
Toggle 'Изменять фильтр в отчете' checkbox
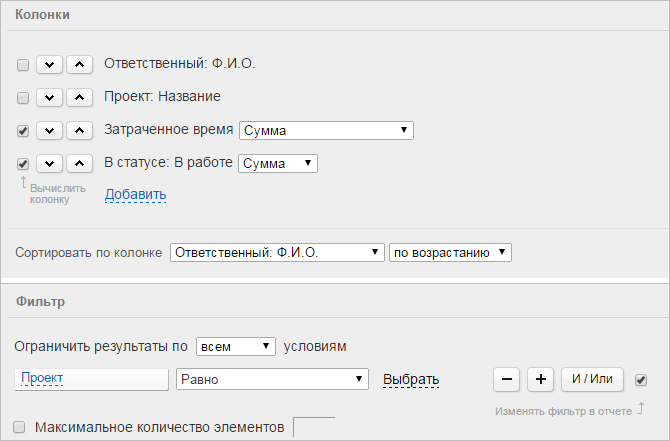tap(641, 379)
